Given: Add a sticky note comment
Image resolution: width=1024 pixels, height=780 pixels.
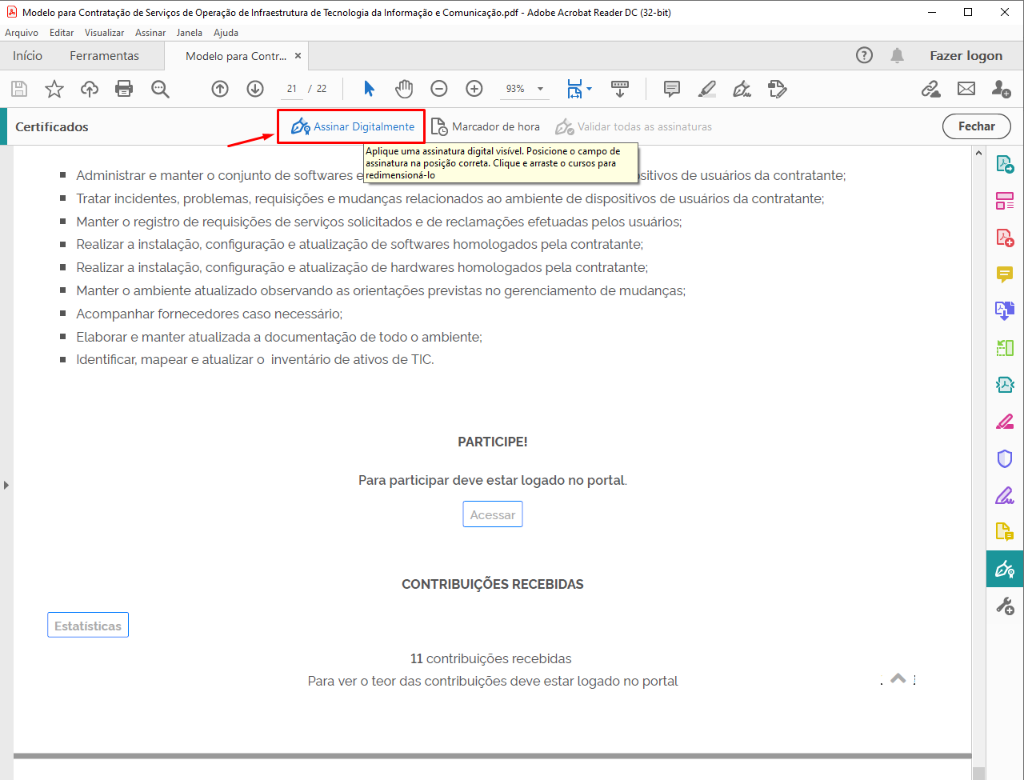Looking at the screenshot, I should (672, 89).
